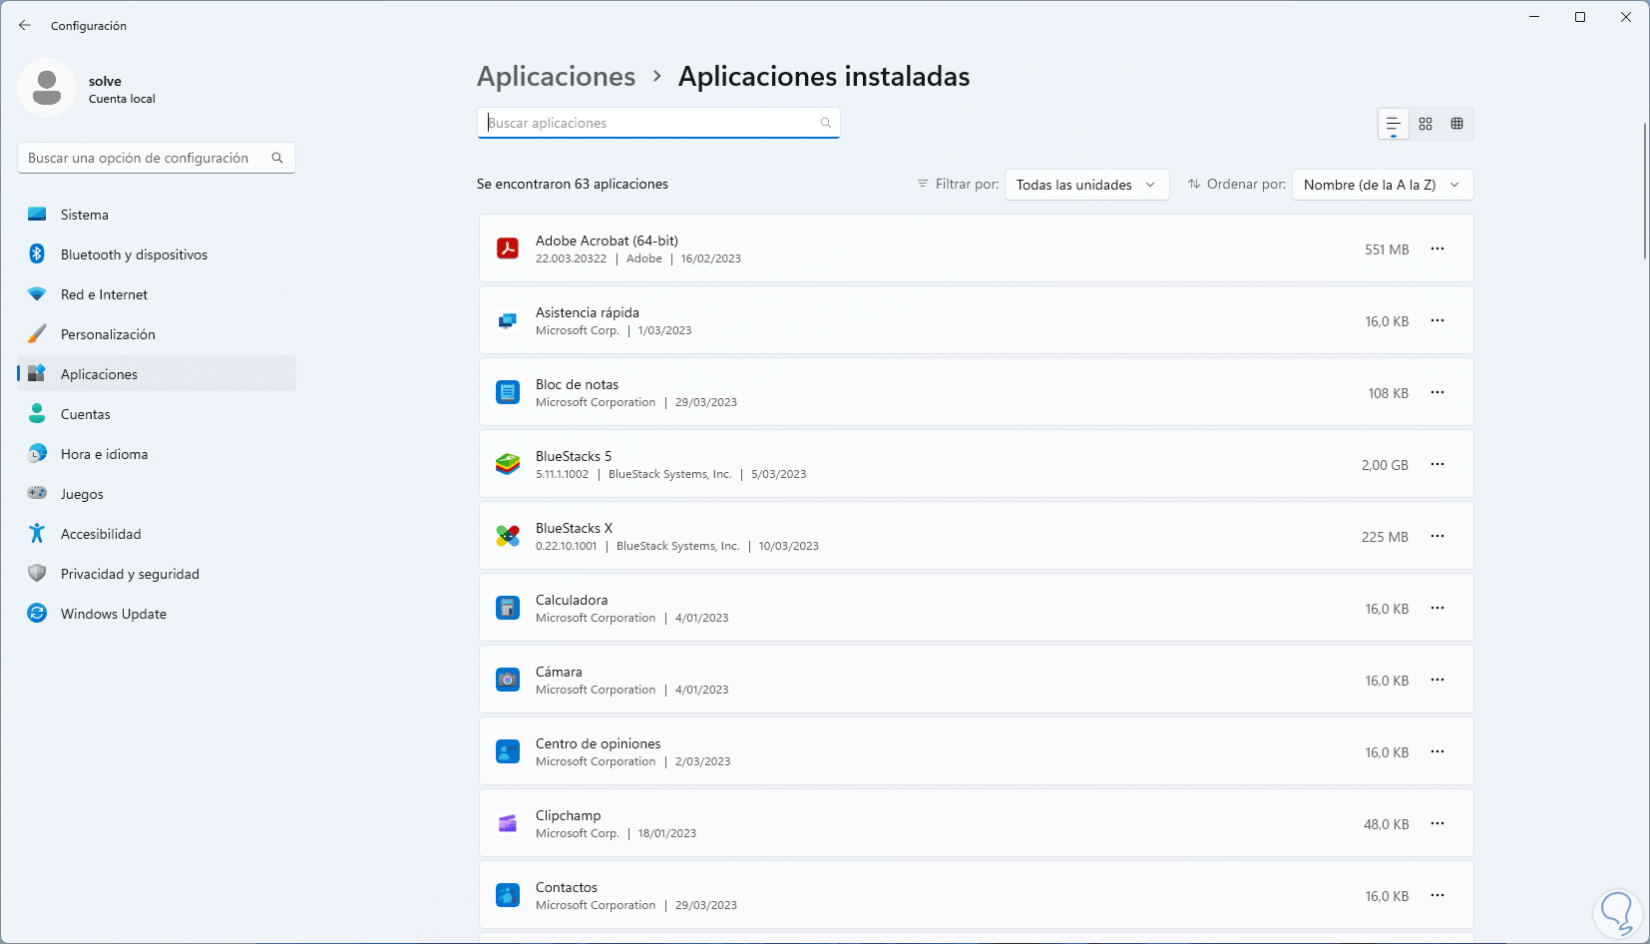Open Windows Update from sidebar
The width and height of the screenshot is (1650, 944).
[113, 614]
